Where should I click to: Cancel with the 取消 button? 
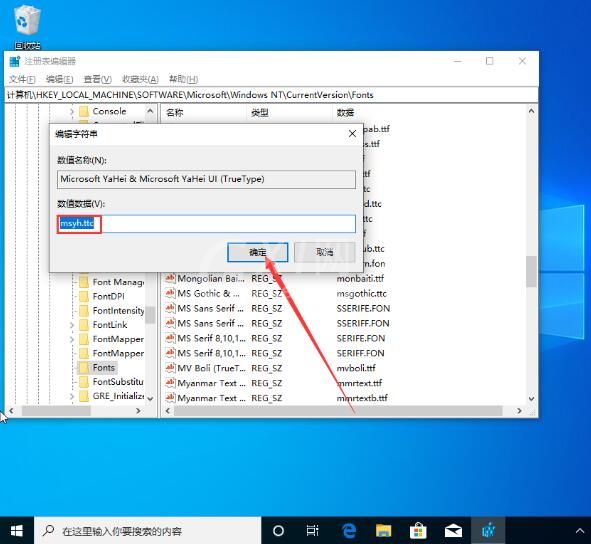coord(325,252)
